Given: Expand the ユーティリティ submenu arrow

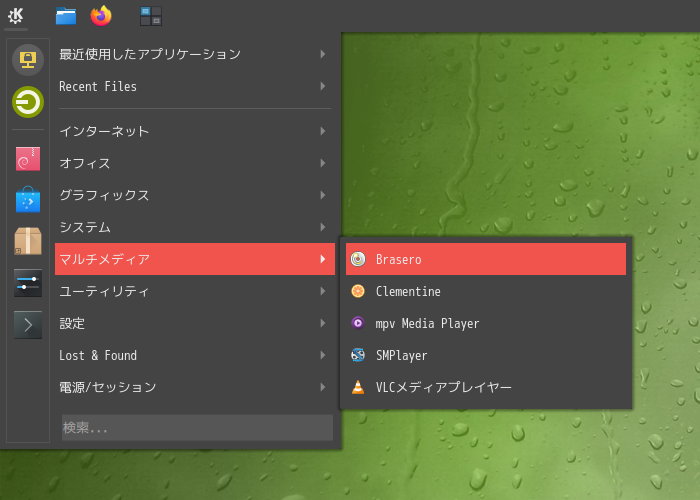Looking at the screenshot, I should point(323,291).
